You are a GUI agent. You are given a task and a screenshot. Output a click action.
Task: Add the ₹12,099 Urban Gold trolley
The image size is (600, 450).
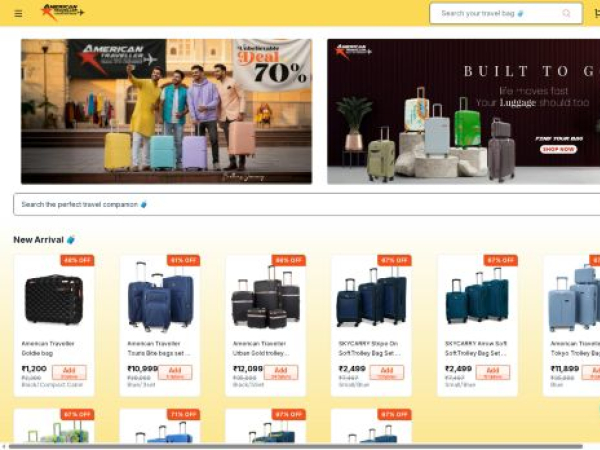(281, 372)
